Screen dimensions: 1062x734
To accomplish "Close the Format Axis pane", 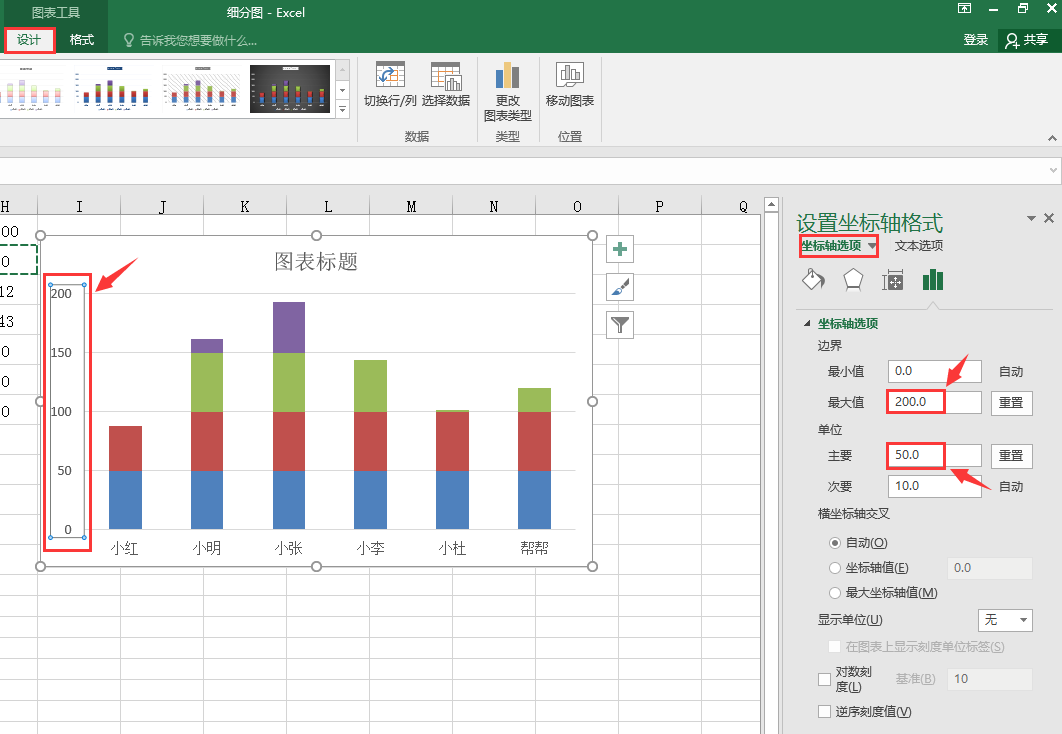I will coord(1048,218).
